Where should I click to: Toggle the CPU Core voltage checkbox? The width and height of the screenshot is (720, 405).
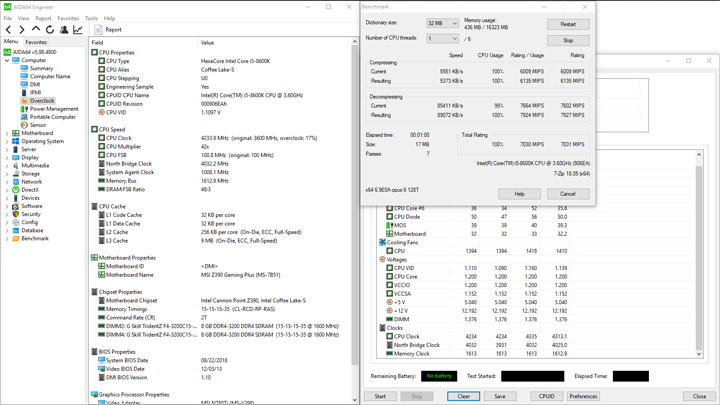point(389,276)
